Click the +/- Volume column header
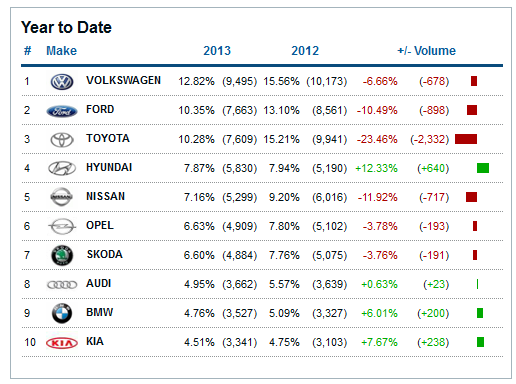516x384 pixels. 426,51
